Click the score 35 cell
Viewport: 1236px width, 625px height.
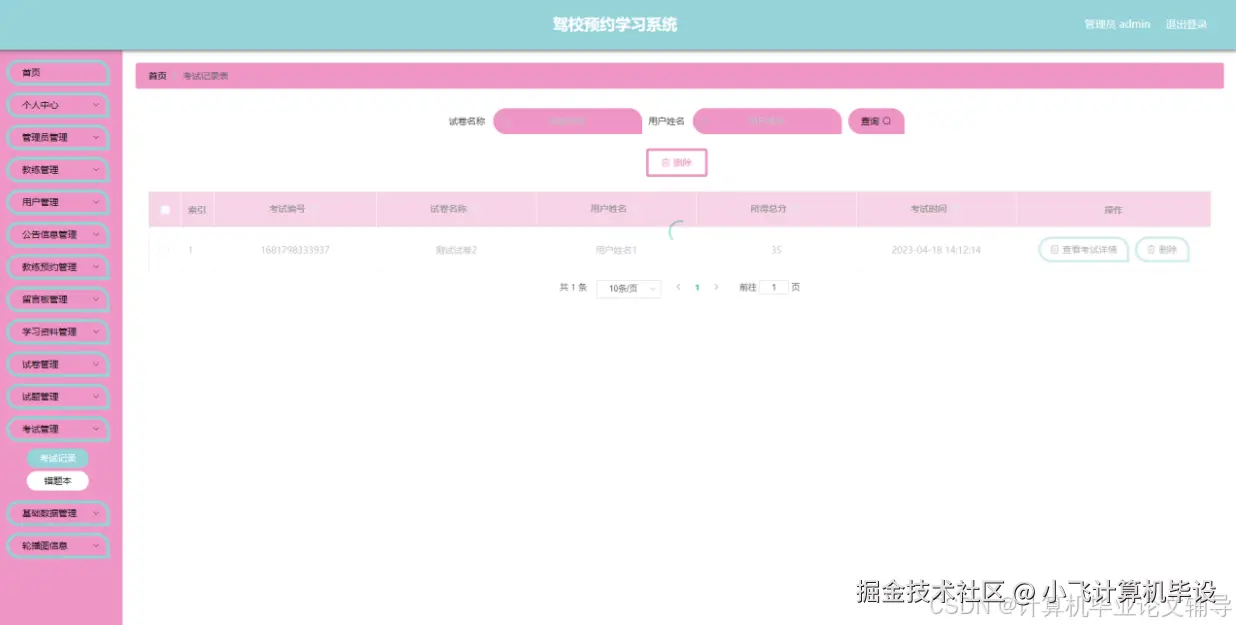[776, 250]
